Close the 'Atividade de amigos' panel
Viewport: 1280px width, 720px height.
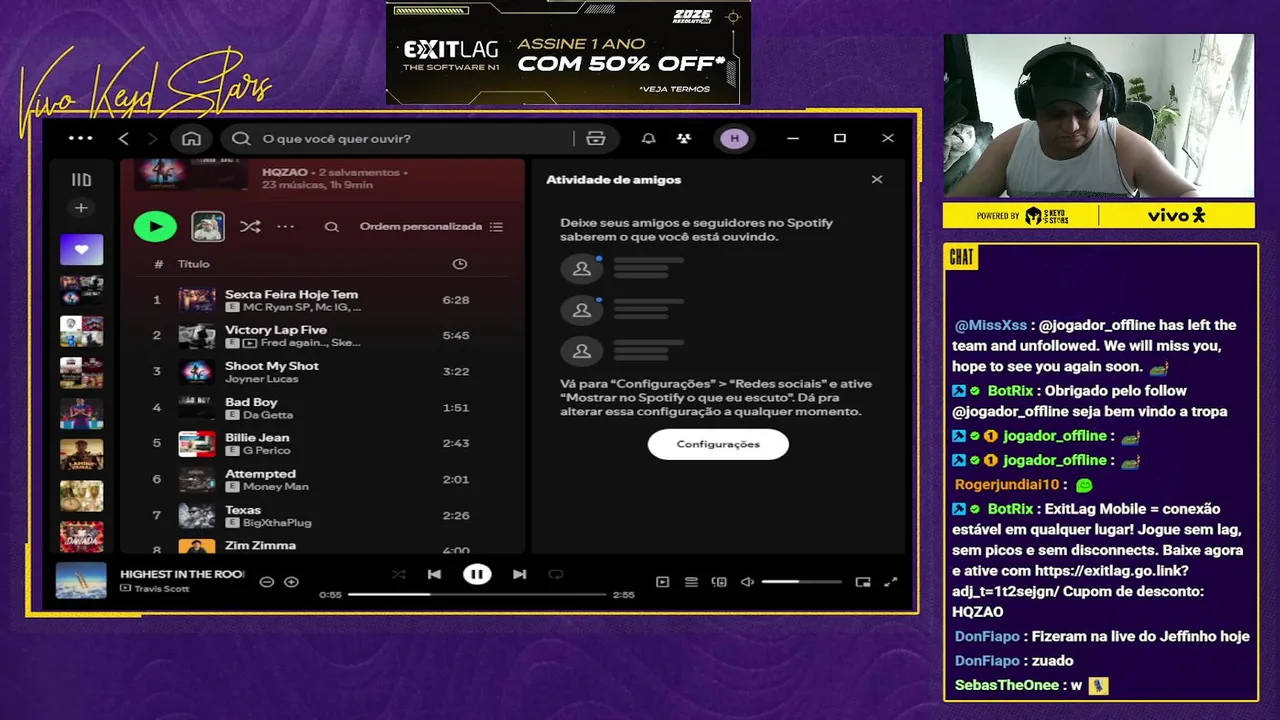[877, 180]
